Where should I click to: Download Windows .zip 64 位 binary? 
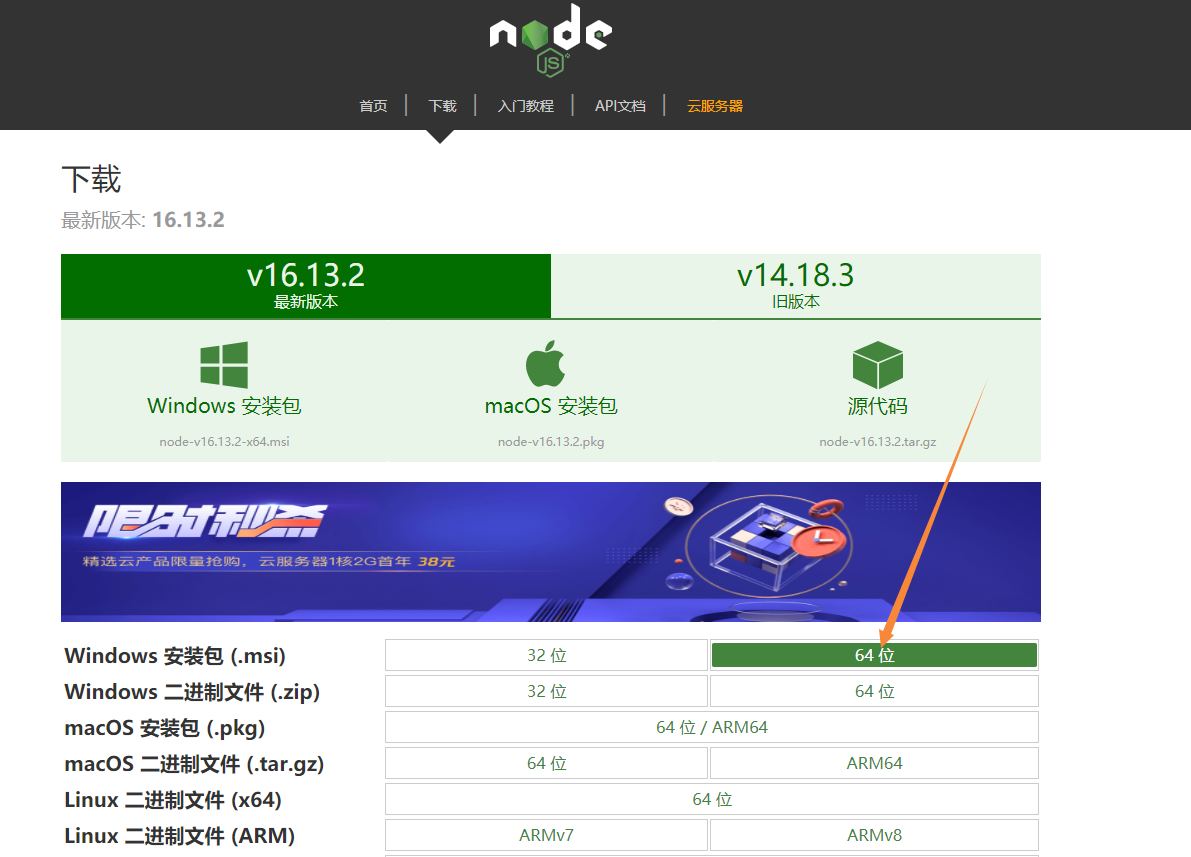874,691
